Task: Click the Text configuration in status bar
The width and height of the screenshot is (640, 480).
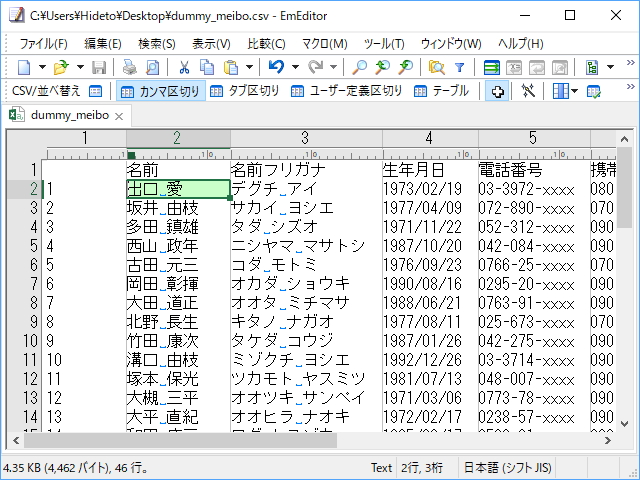Action: tap(381, 468)
